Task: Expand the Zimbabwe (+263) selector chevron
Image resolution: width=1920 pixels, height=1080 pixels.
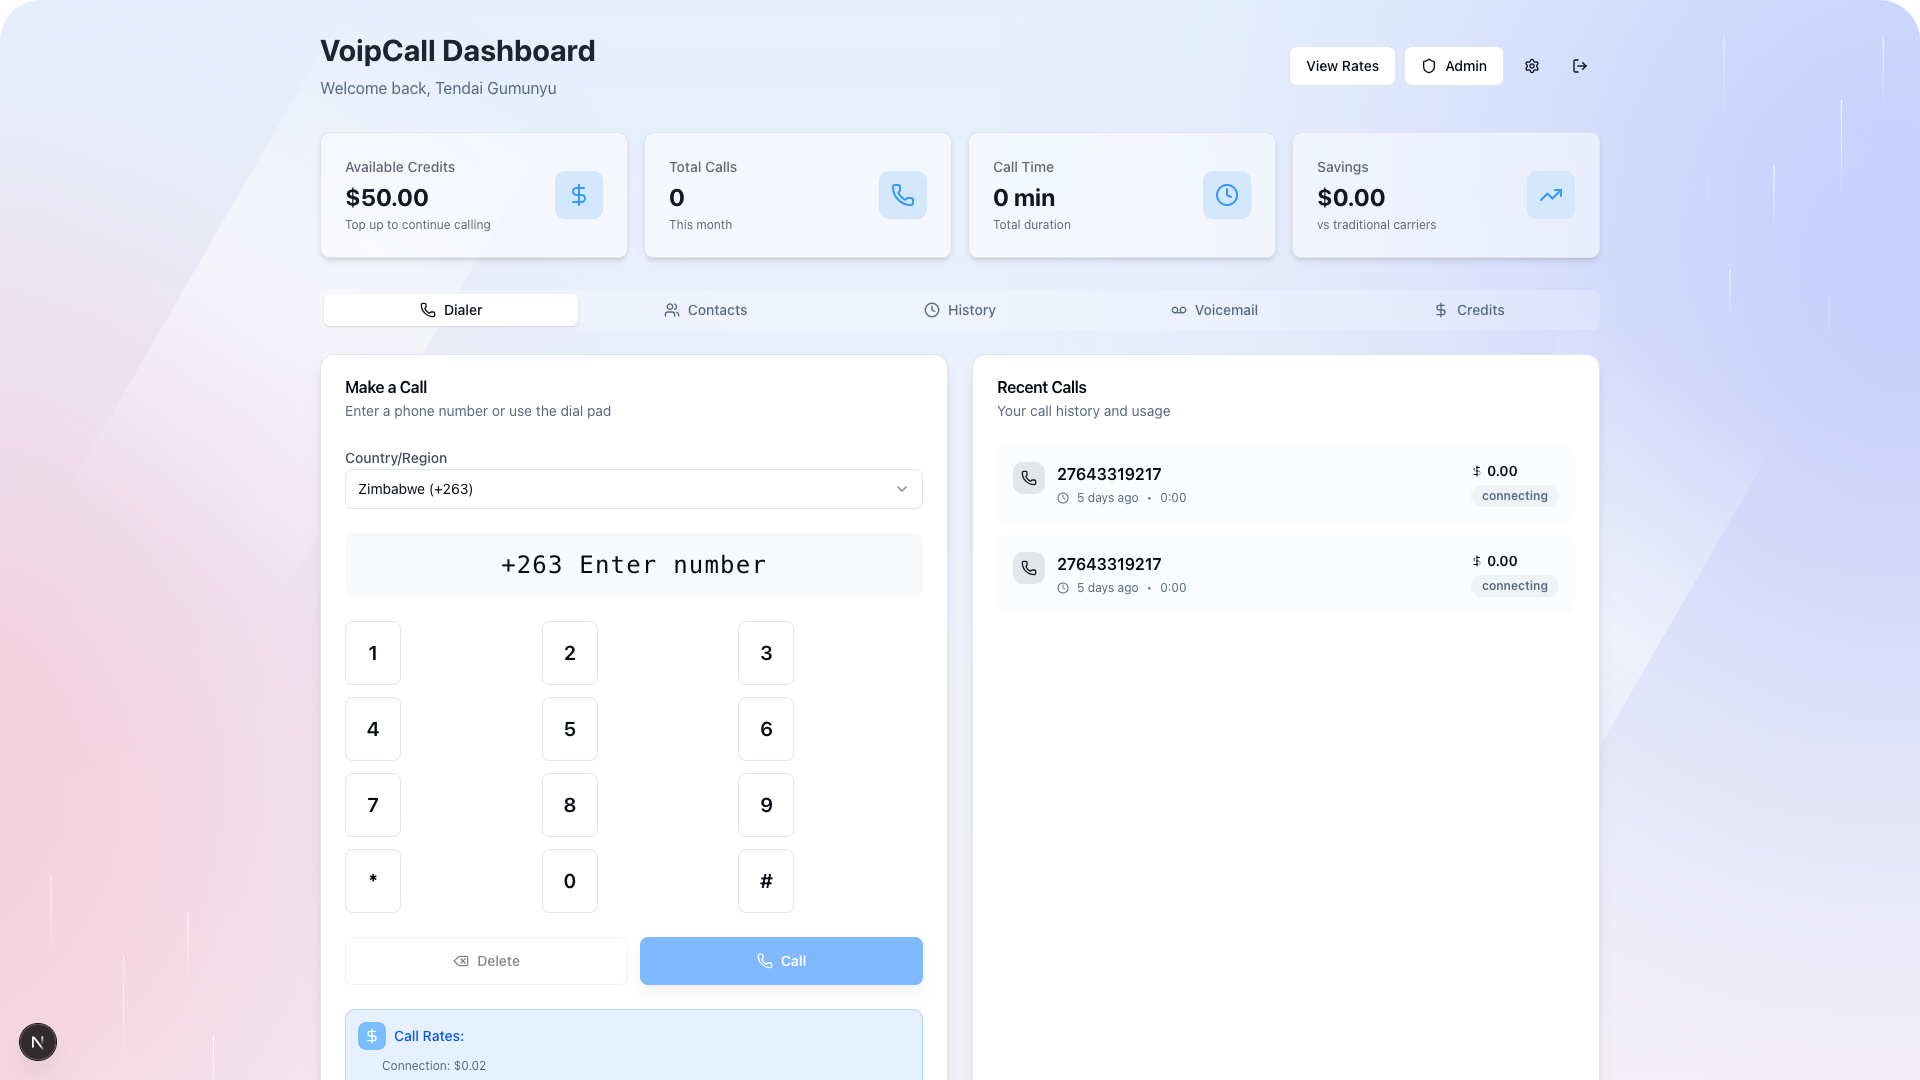Action: 901,489
